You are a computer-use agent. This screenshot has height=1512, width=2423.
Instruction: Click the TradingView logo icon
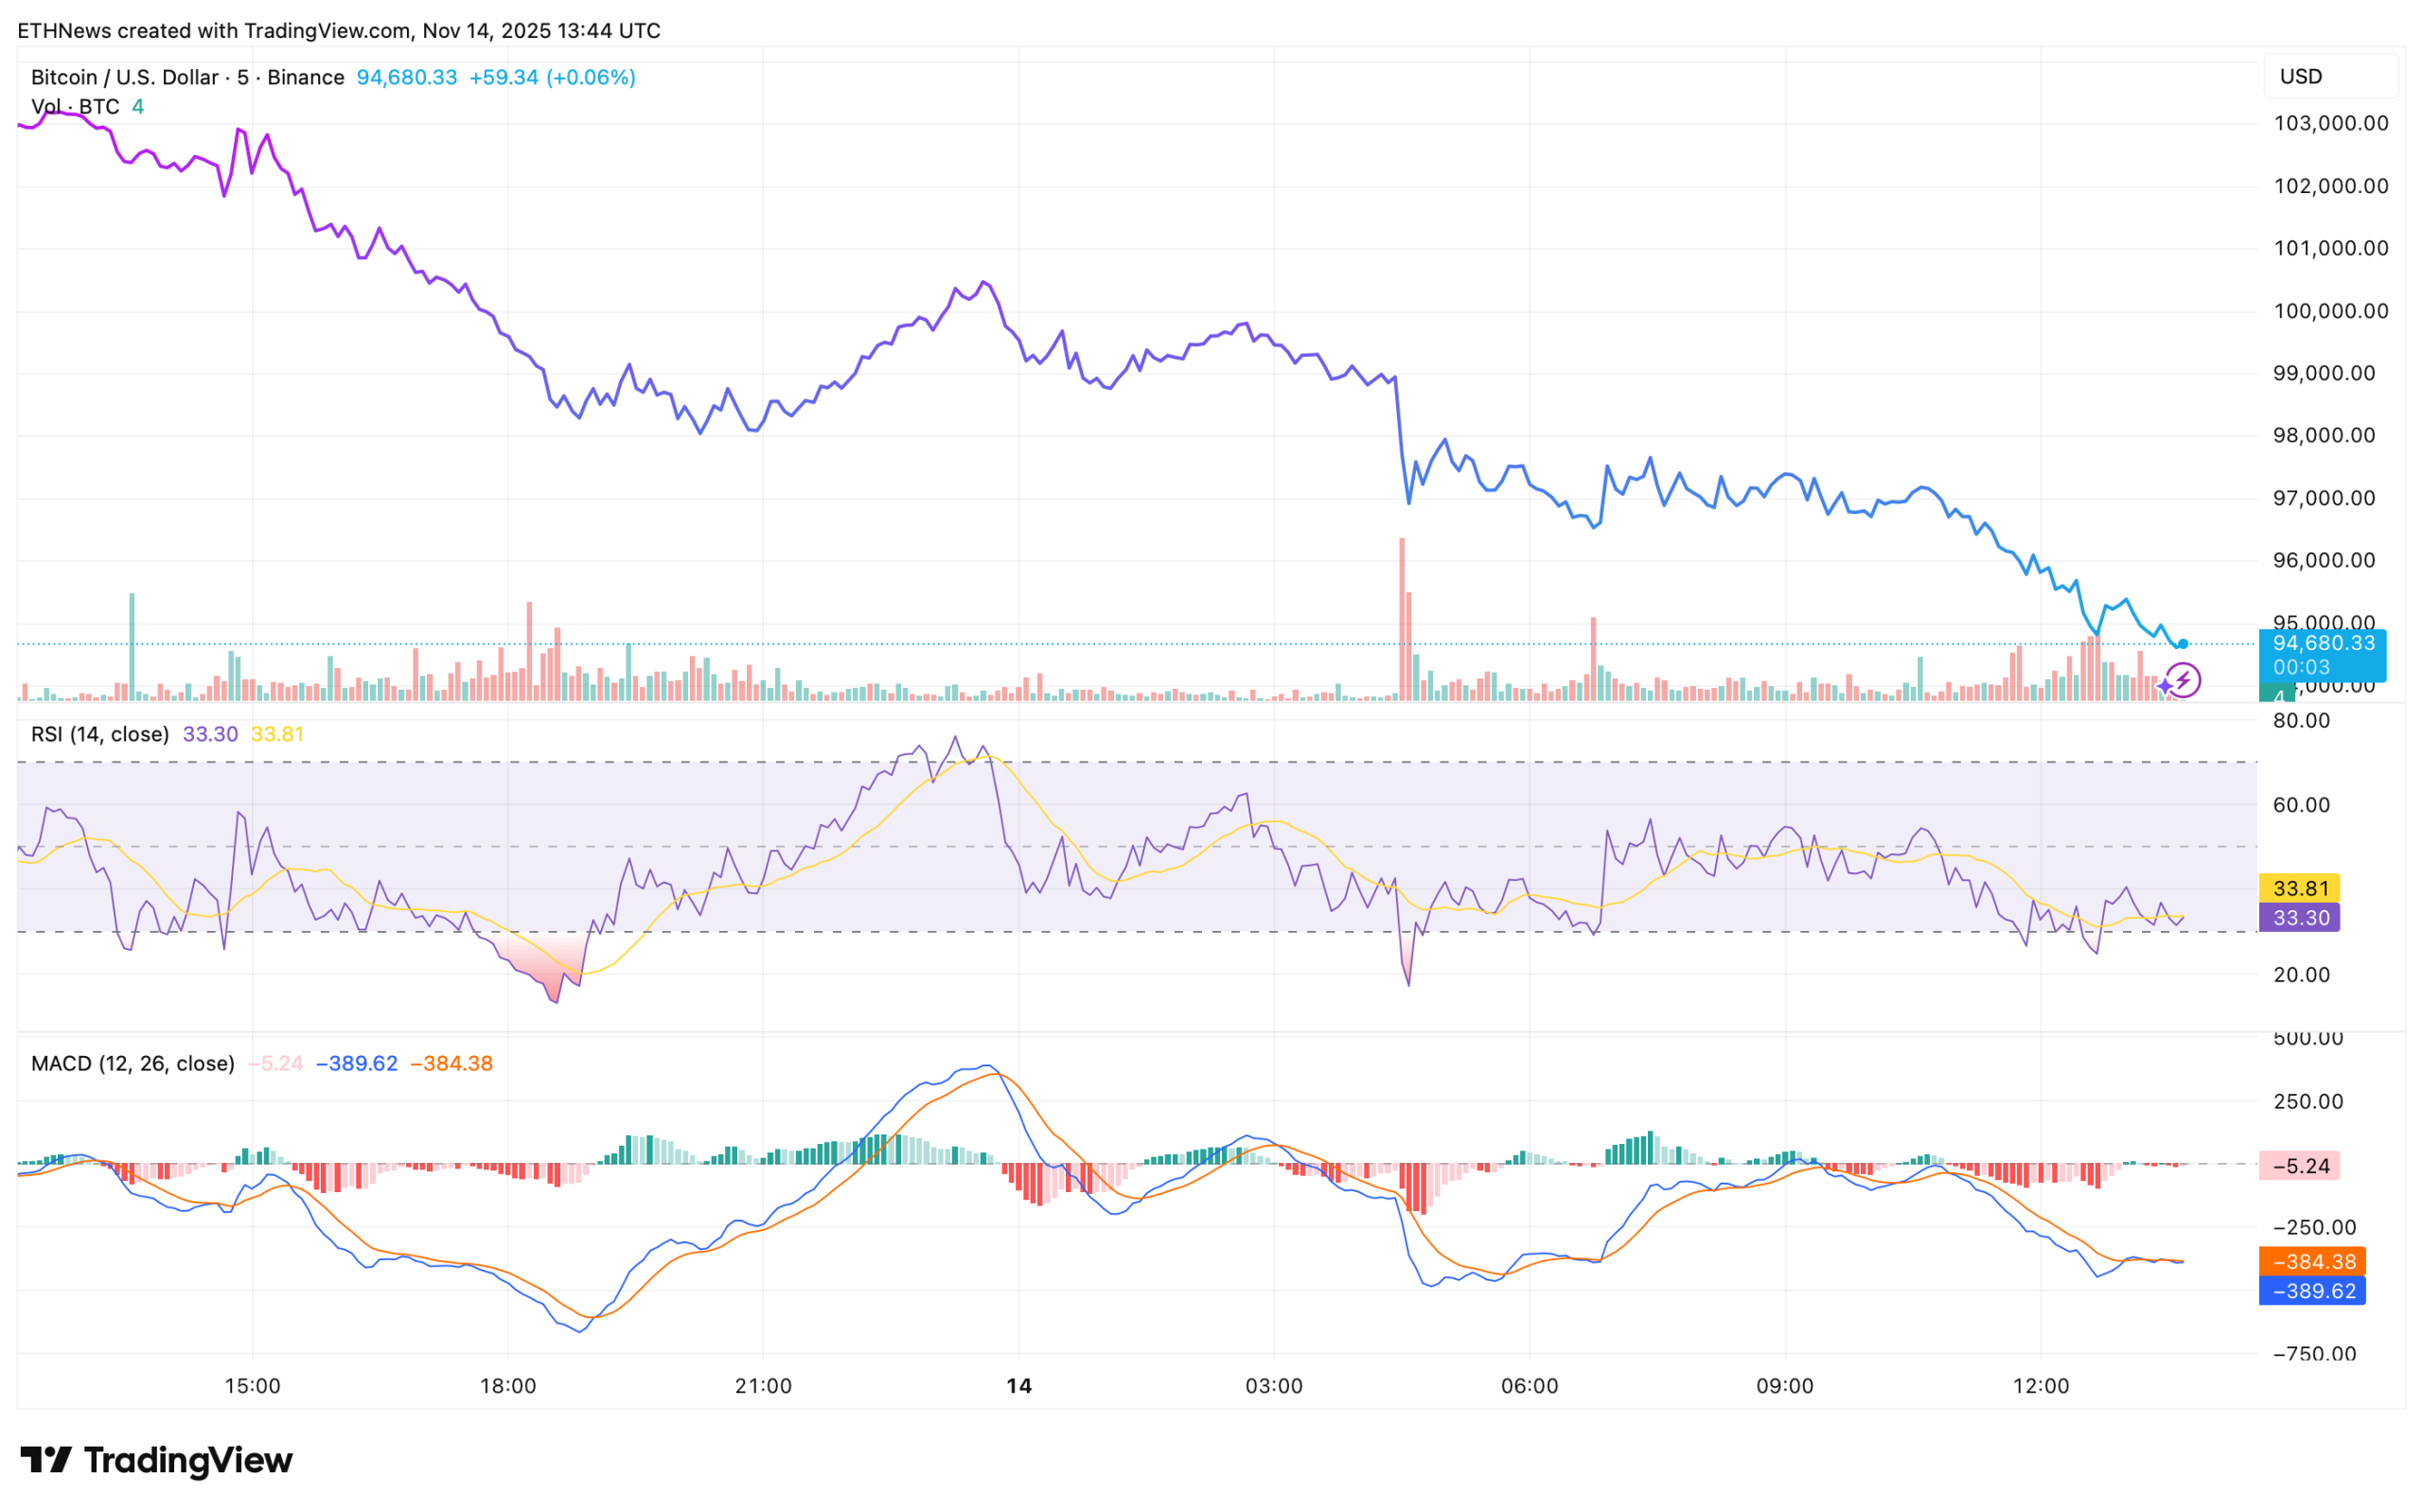pyautogui.click(x=46, y=1460)
